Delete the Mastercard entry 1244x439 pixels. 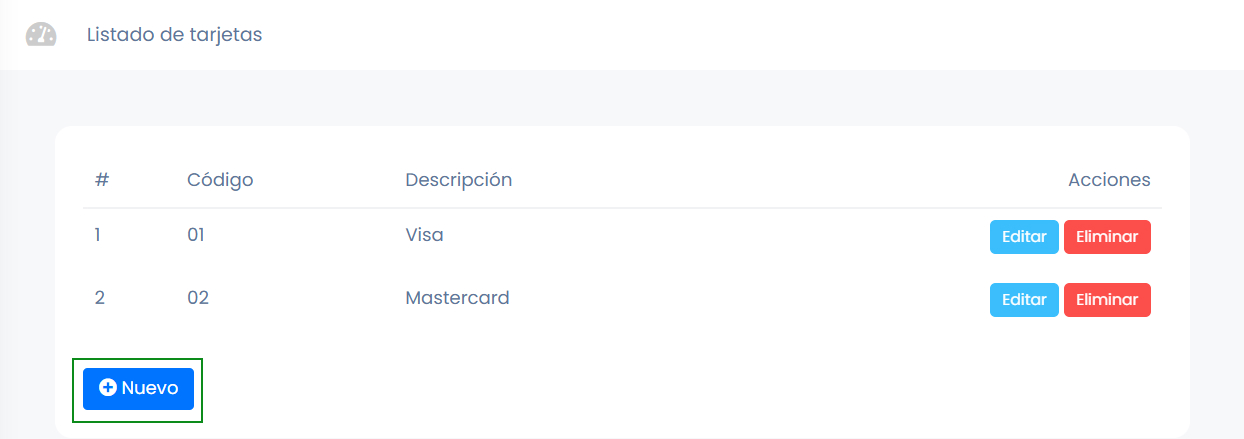point(1107,300)
